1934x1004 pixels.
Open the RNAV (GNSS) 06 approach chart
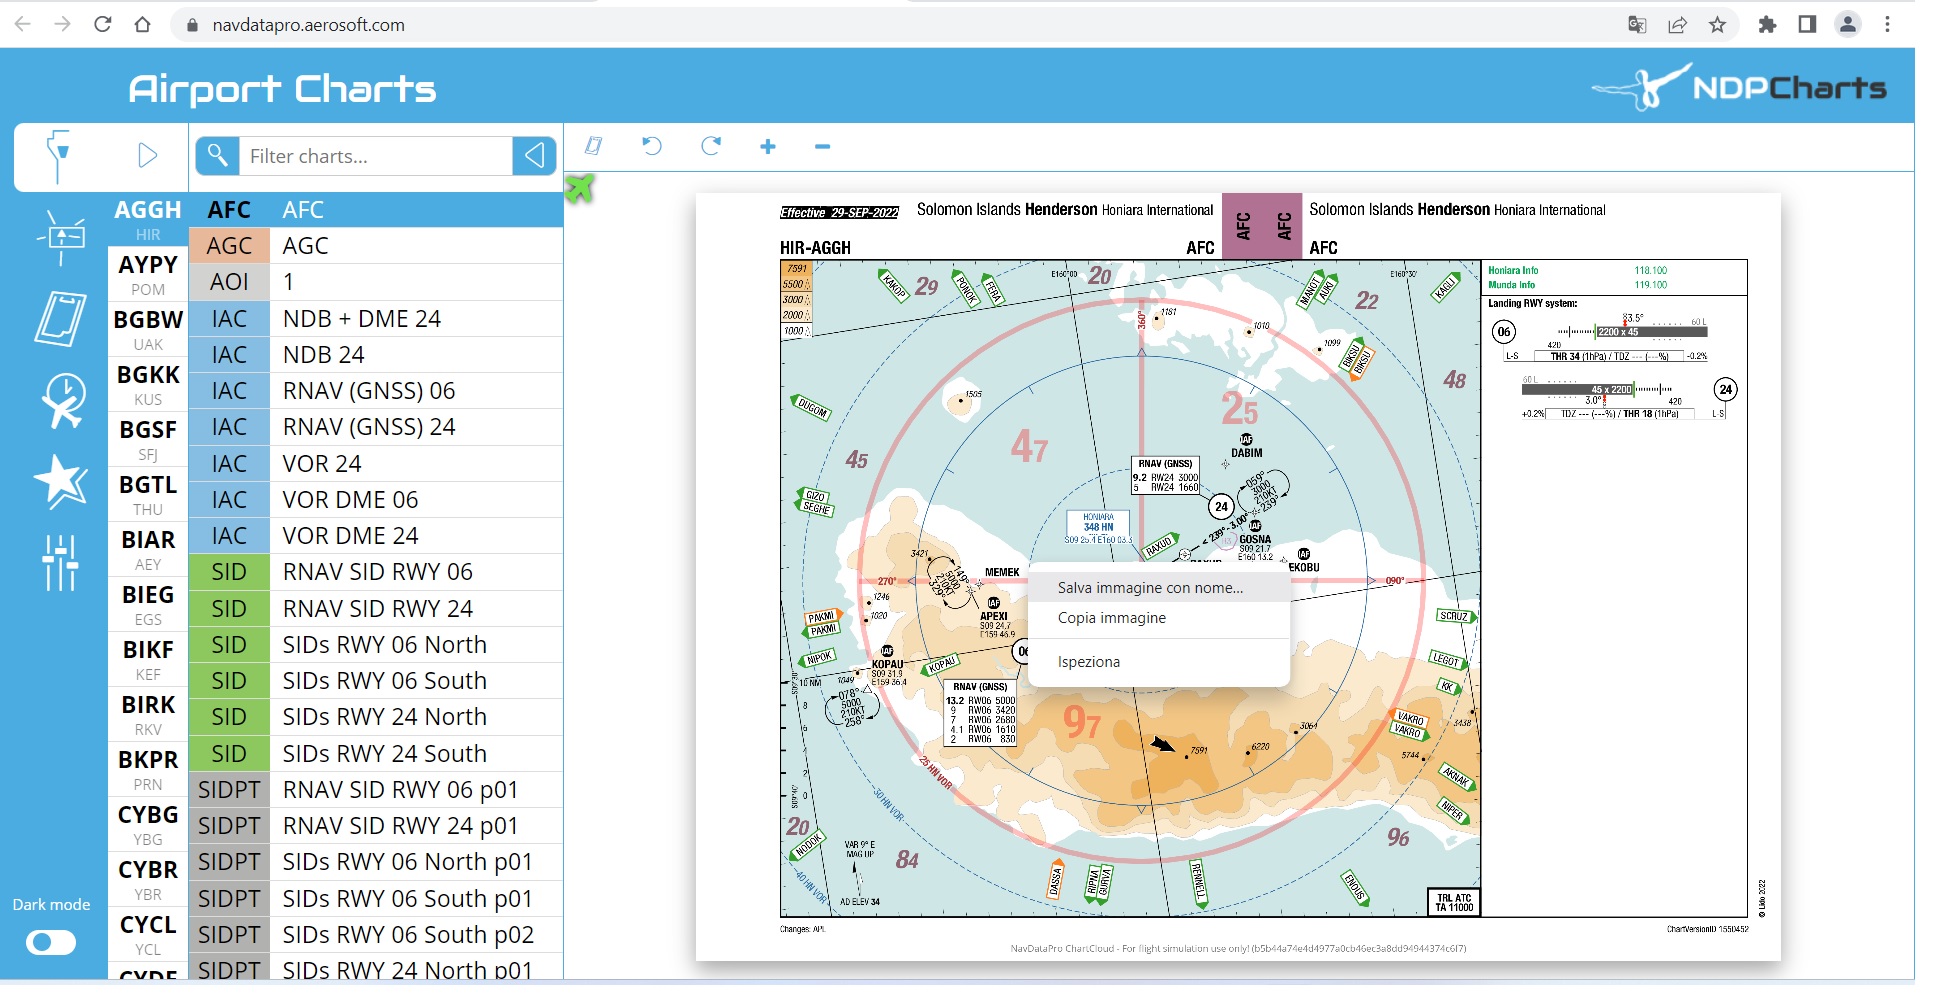[369, 391]
